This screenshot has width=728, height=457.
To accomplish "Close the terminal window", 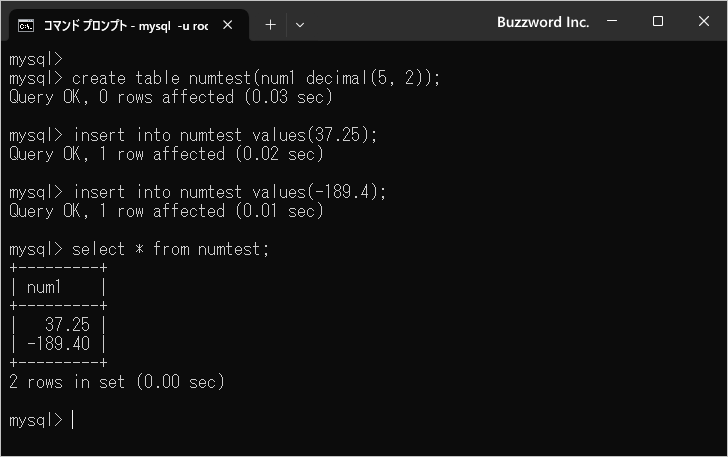I will click(x=704, y=21).
